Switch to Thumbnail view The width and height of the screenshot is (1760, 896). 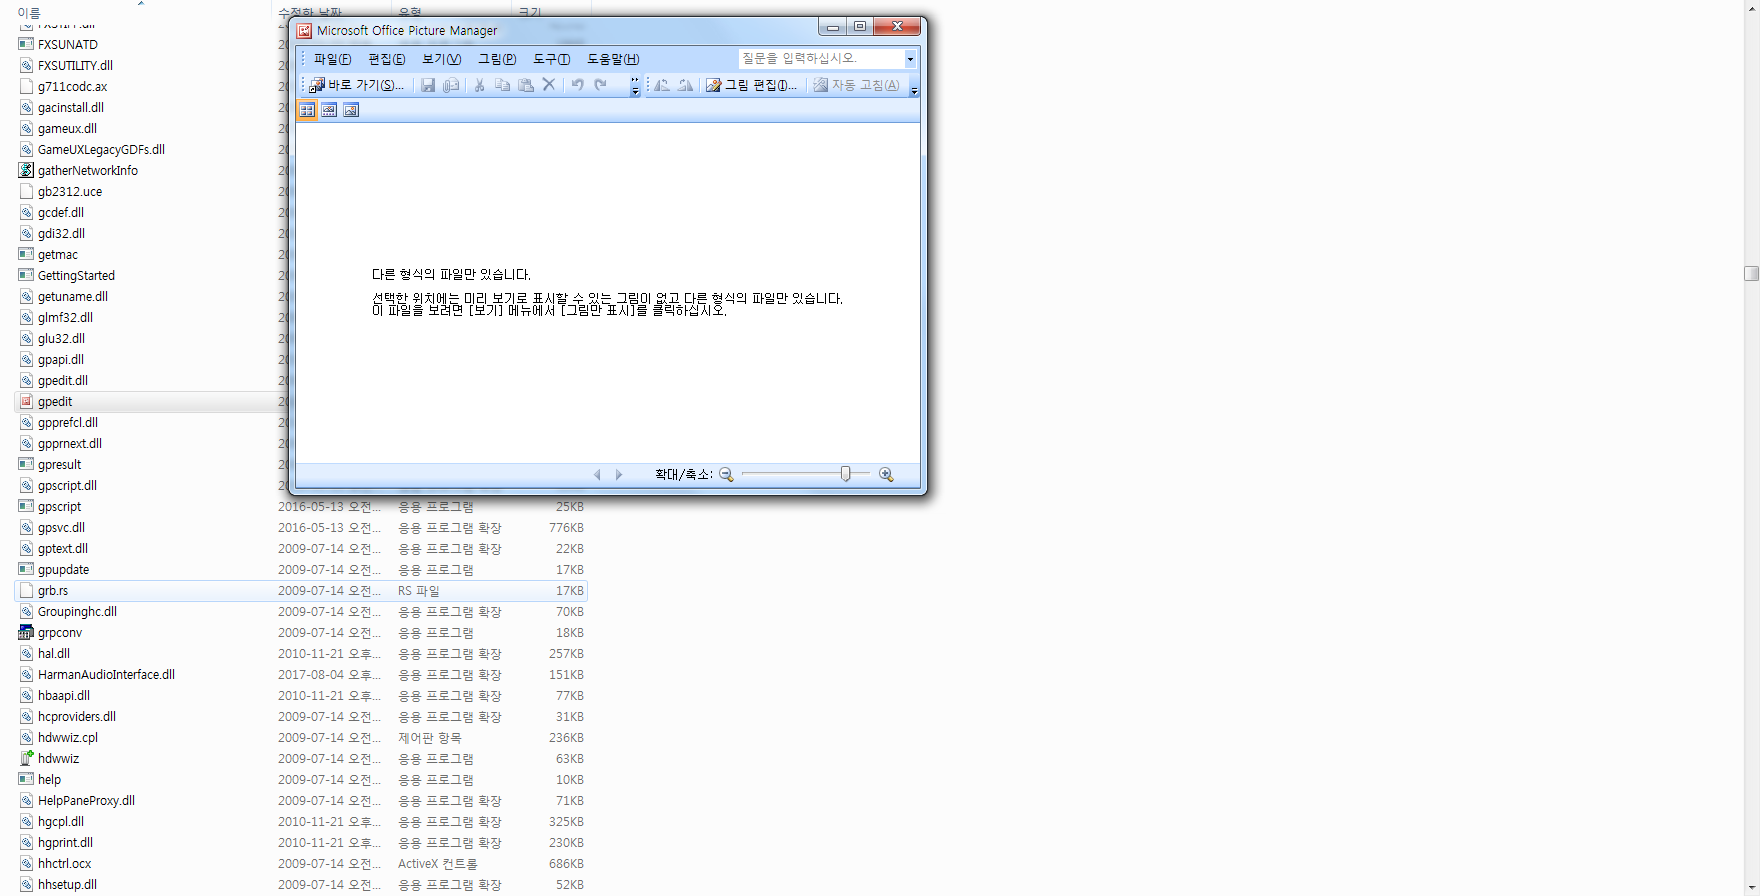click(307, 110)
